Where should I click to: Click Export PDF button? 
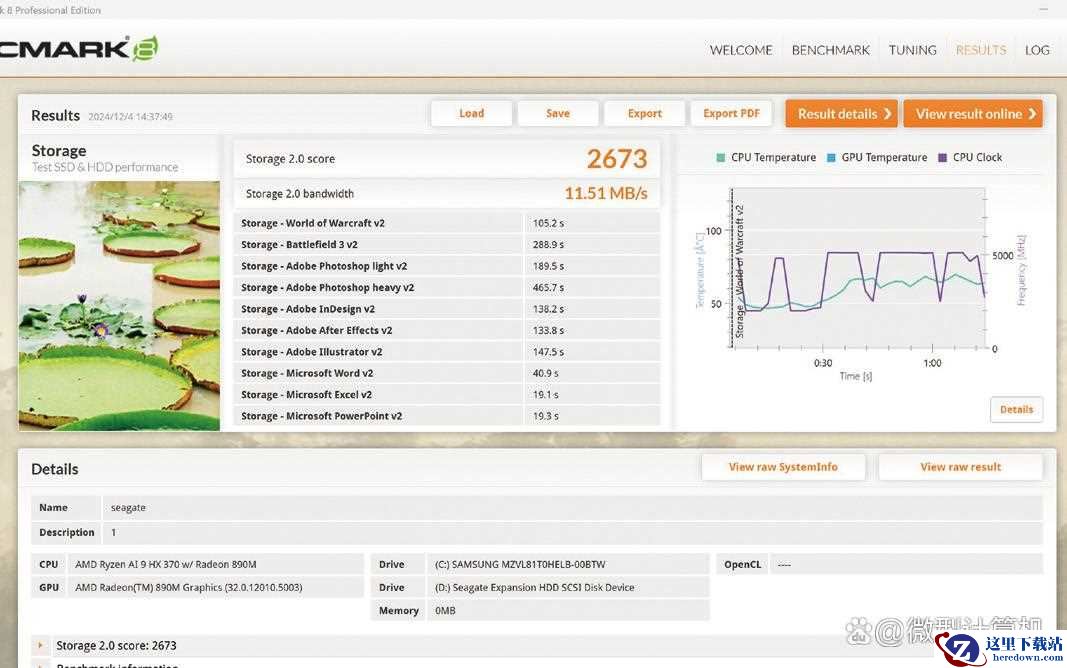732,114
